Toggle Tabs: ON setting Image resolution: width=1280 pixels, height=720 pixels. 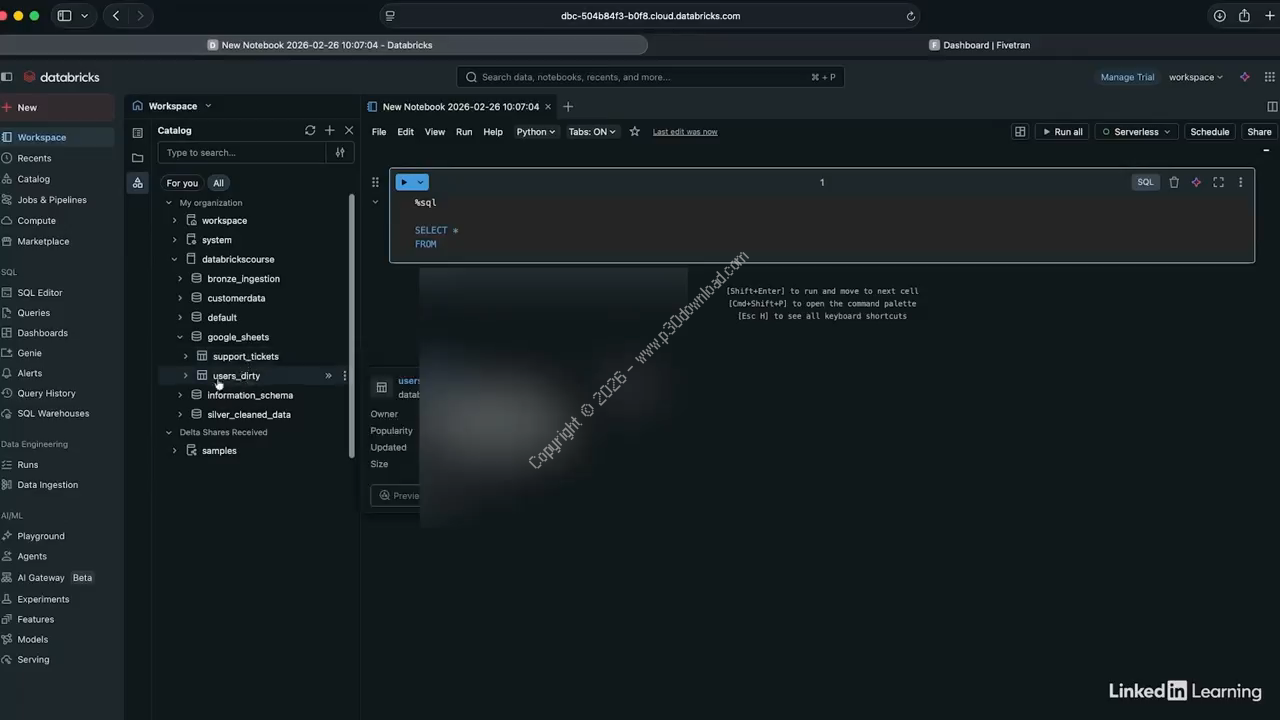tap(592, 131)
